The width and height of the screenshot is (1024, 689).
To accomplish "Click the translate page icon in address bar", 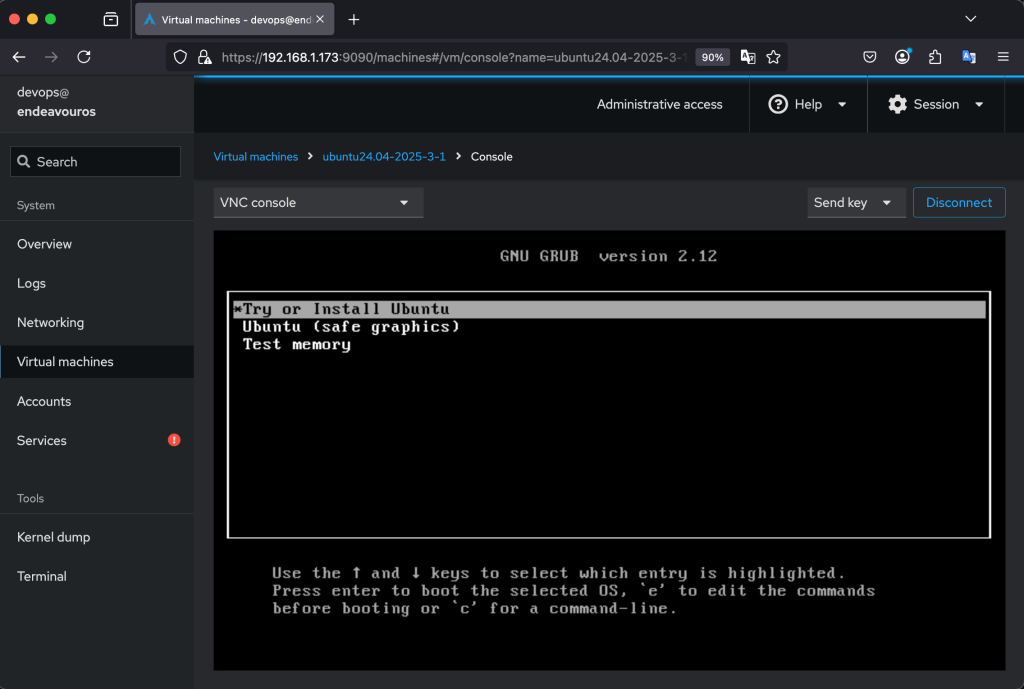I will (748, 57).
